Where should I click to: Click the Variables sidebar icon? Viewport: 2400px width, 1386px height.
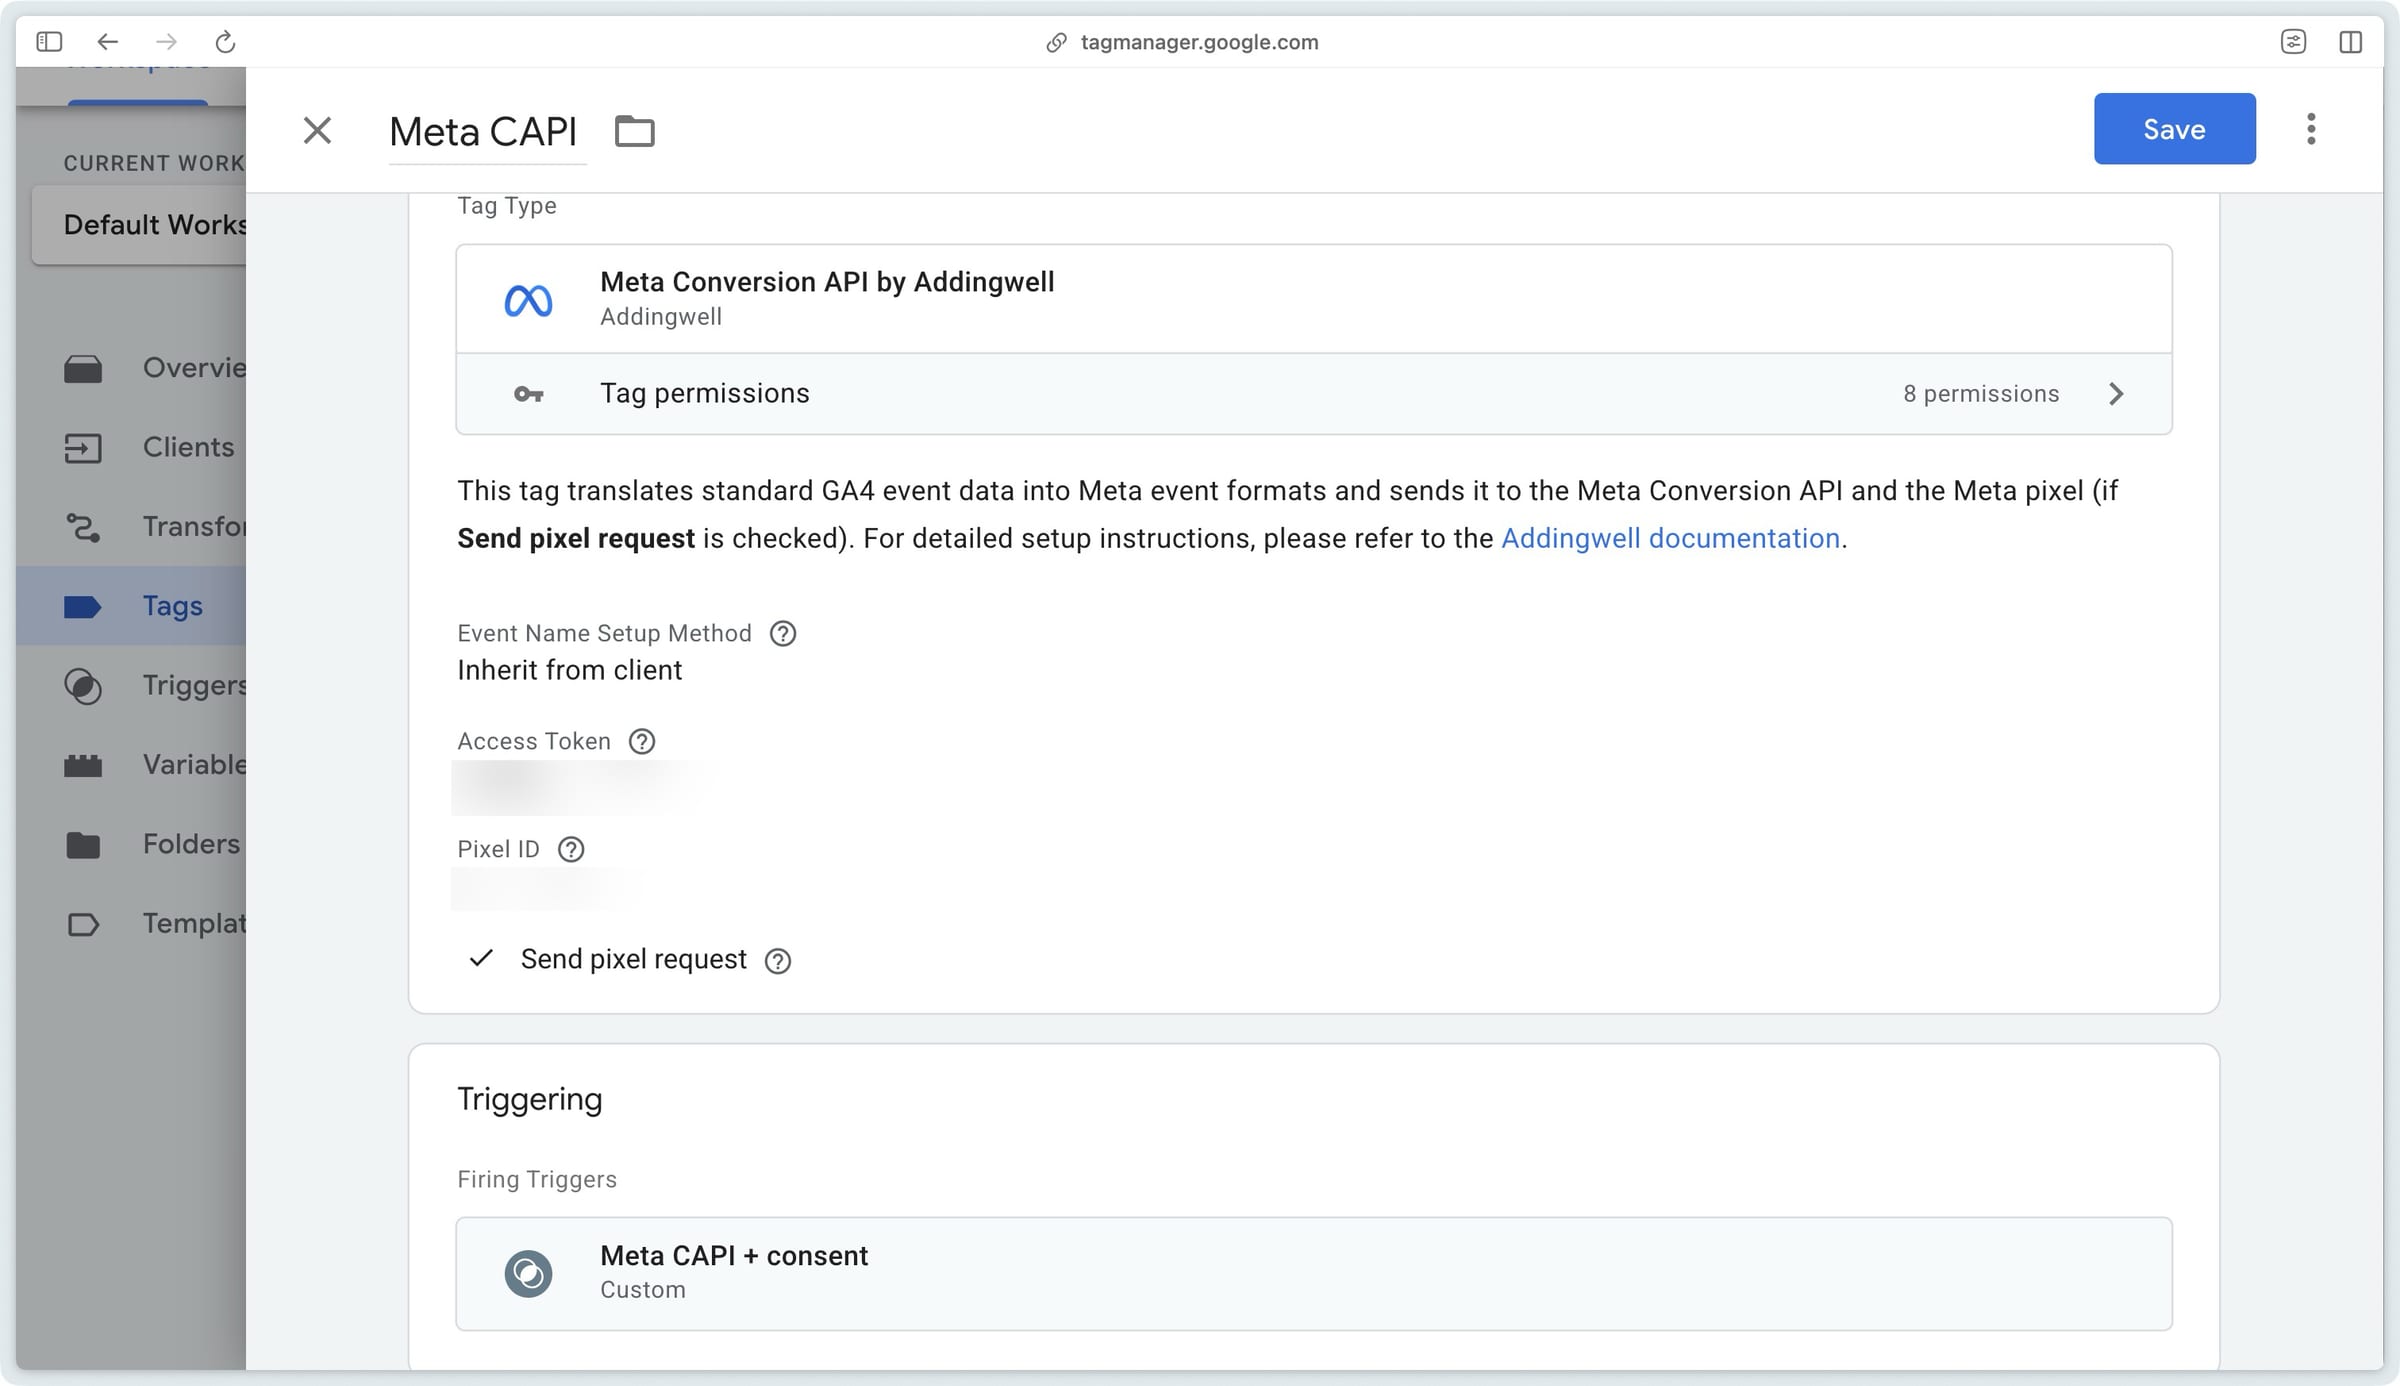tap(83, 766)
